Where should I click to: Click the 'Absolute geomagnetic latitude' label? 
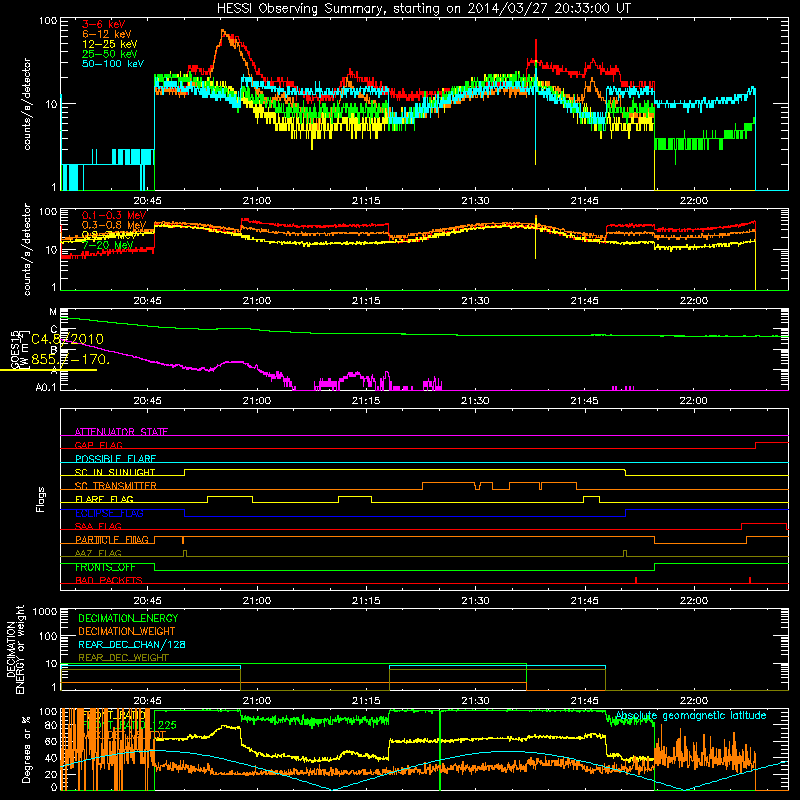691,716
